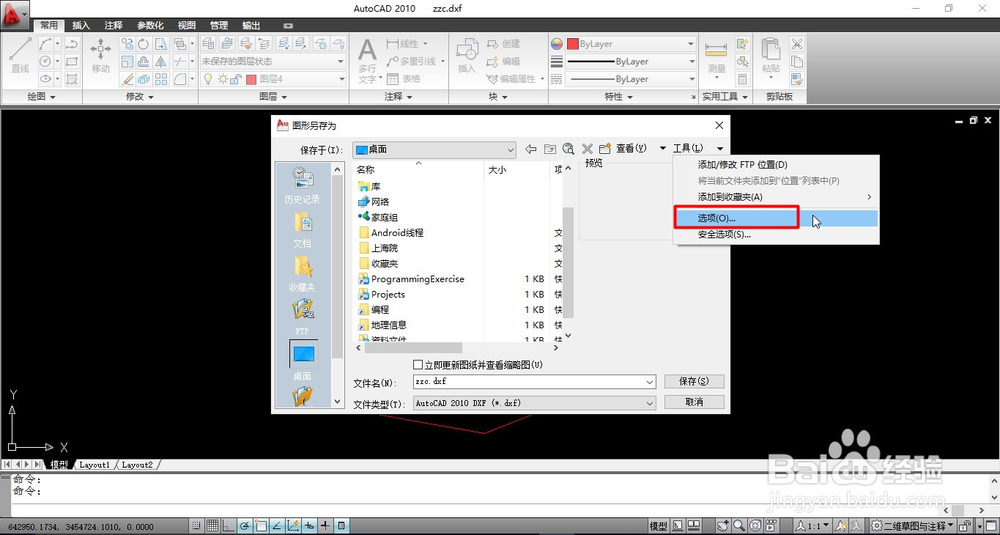This screenshot has width=1000, height=535.
Task: Open the File name (文件名) history dropdown
Action: [x=650, y=382]
